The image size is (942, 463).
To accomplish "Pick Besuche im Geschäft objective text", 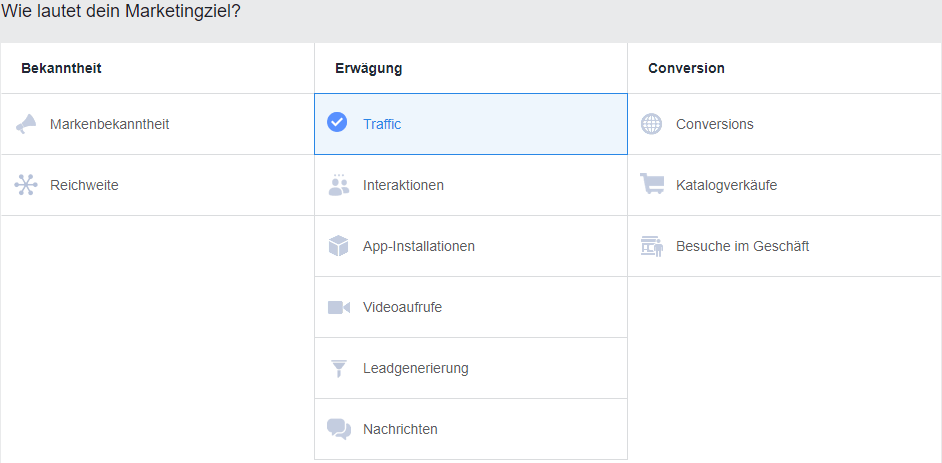I will (742, 246).
